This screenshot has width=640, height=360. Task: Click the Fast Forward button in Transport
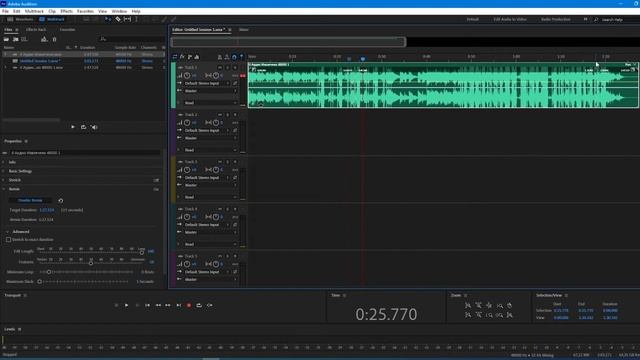pyautogui.click(x=168, y=305)
